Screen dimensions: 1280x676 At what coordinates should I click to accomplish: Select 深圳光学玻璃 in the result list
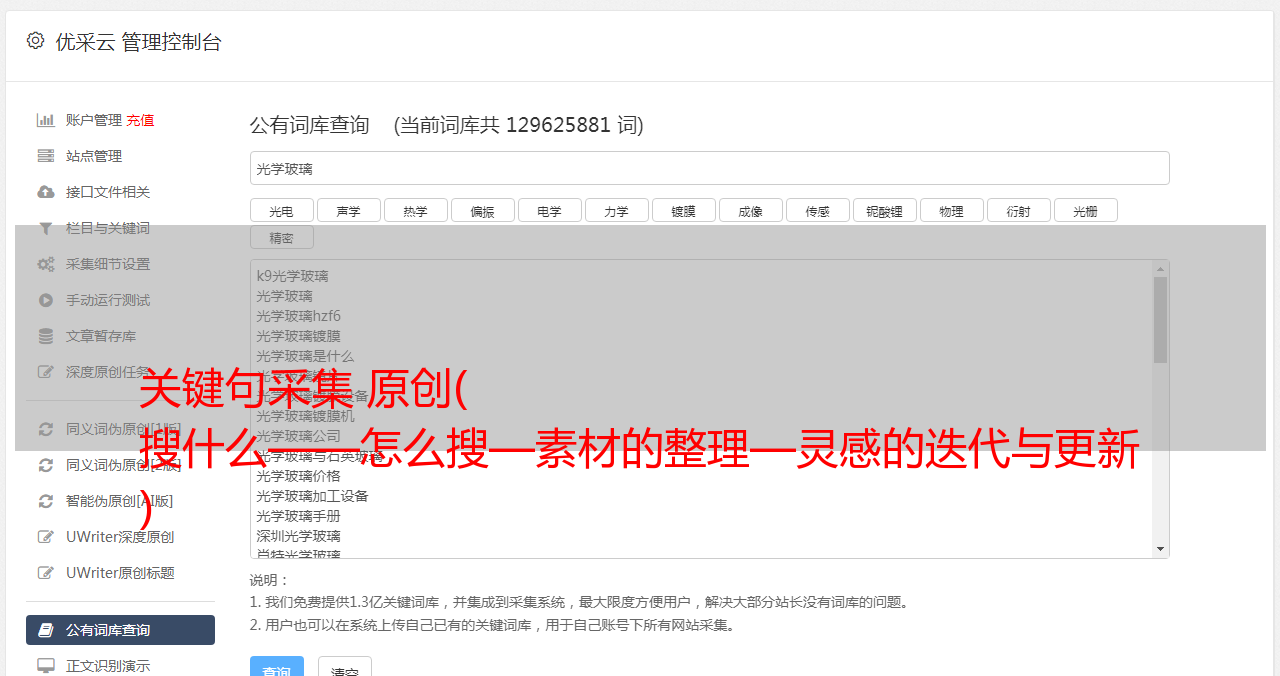coord(298,536)
